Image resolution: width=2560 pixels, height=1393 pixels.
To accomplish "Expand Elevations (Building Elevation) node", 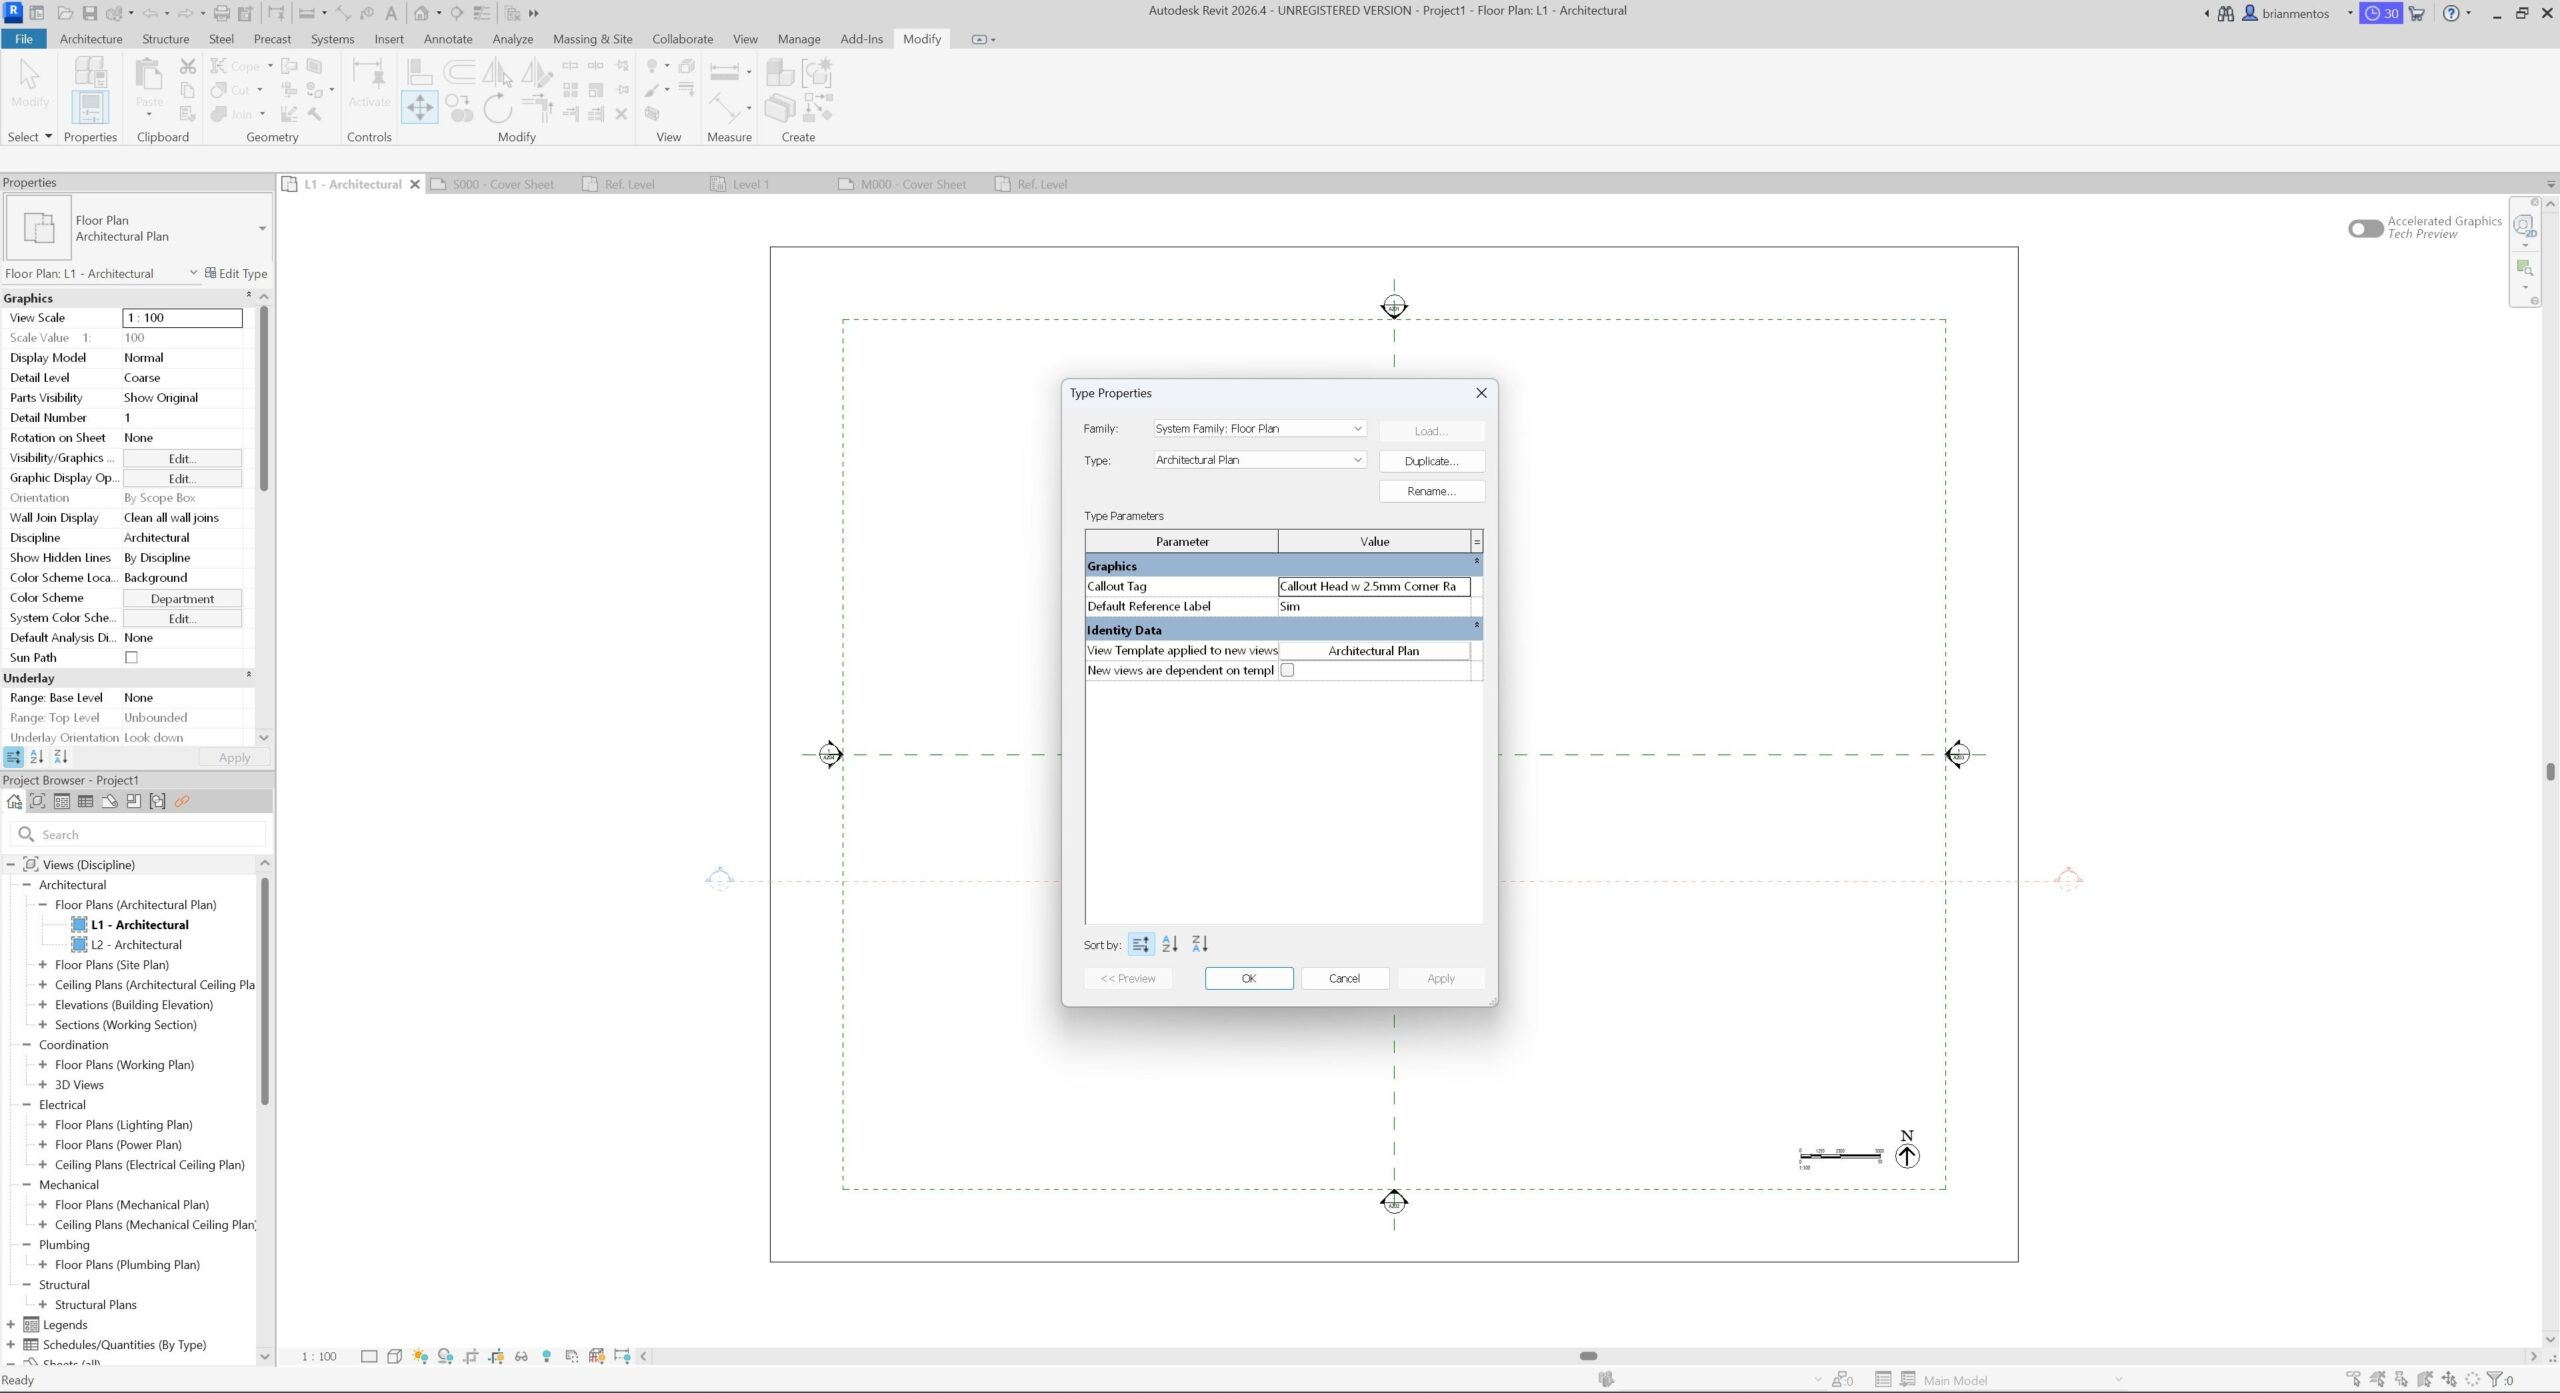I will coord(43,1005).
